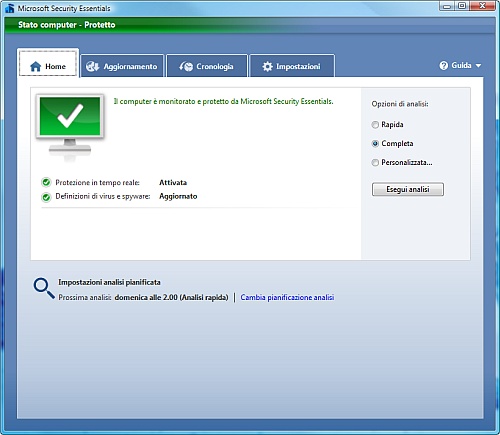Click the question mark Guida icon
Image resolution: width=500 pixels, height=435 pixels.
point(444,65)
